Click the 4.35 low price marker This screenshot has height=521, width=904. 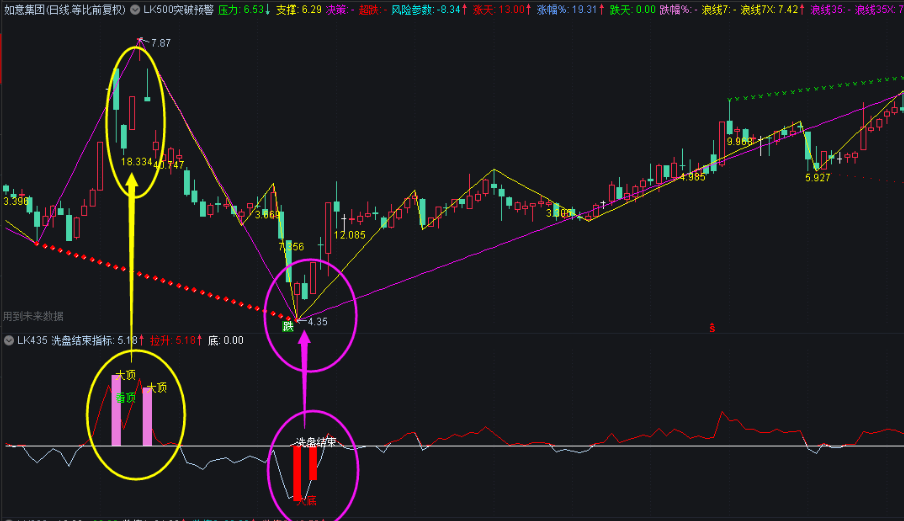(x=318, y=322)
